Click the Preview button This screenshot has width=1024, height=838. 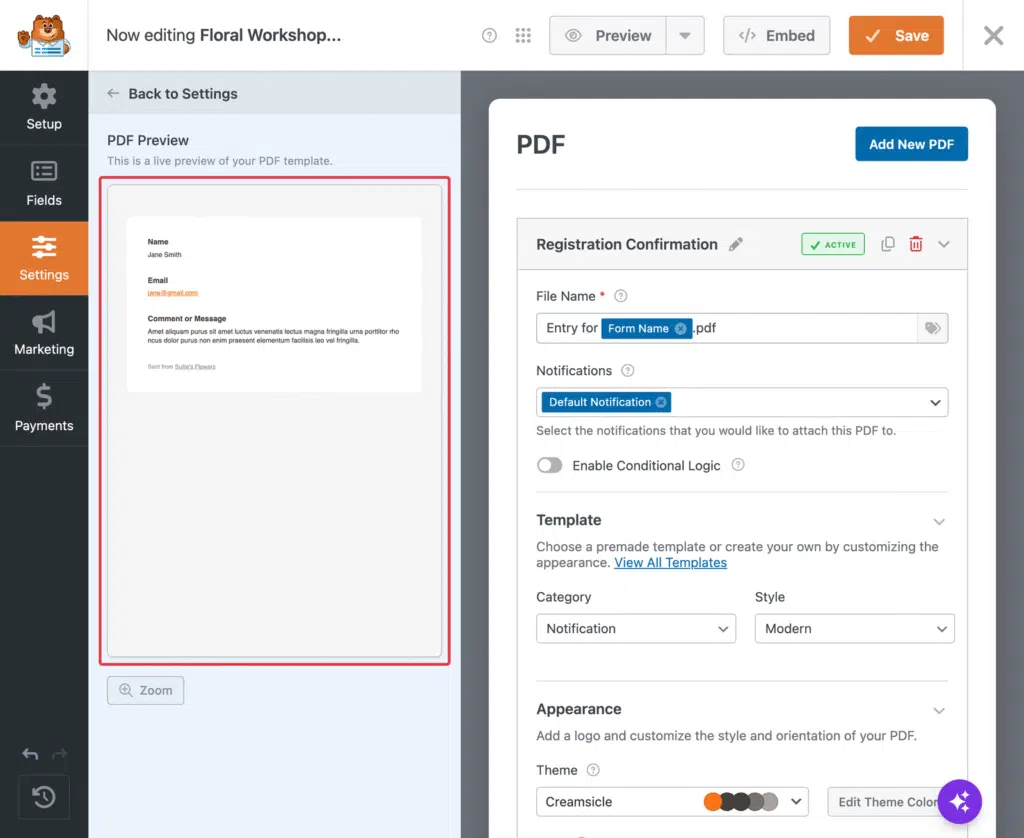[608, 35]
